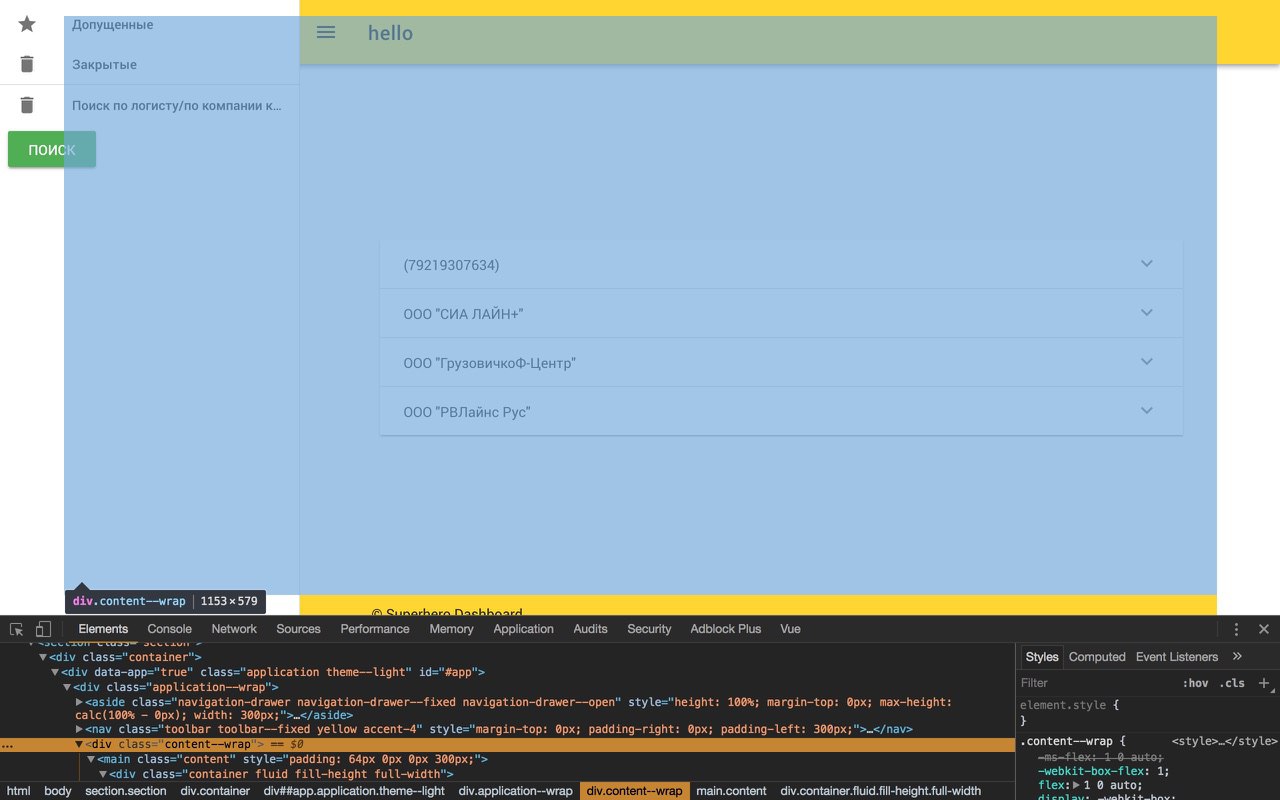Viewport: 1280px width, 800px height.
Task: Expand the aside navigation-drawer node
Action: click(x=79, y=702)
